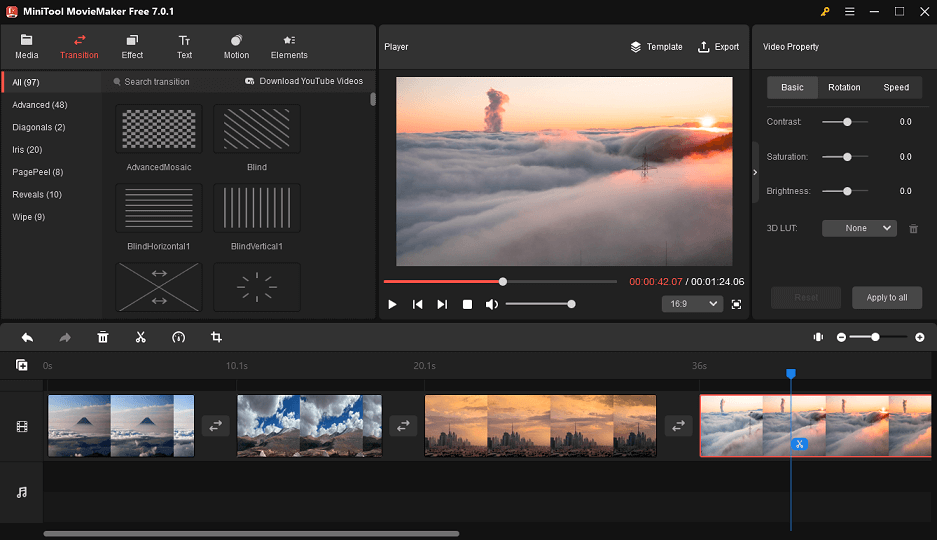The image size is (937, 540).
Task: Open the Motion tab
Action: click(236, 47)
